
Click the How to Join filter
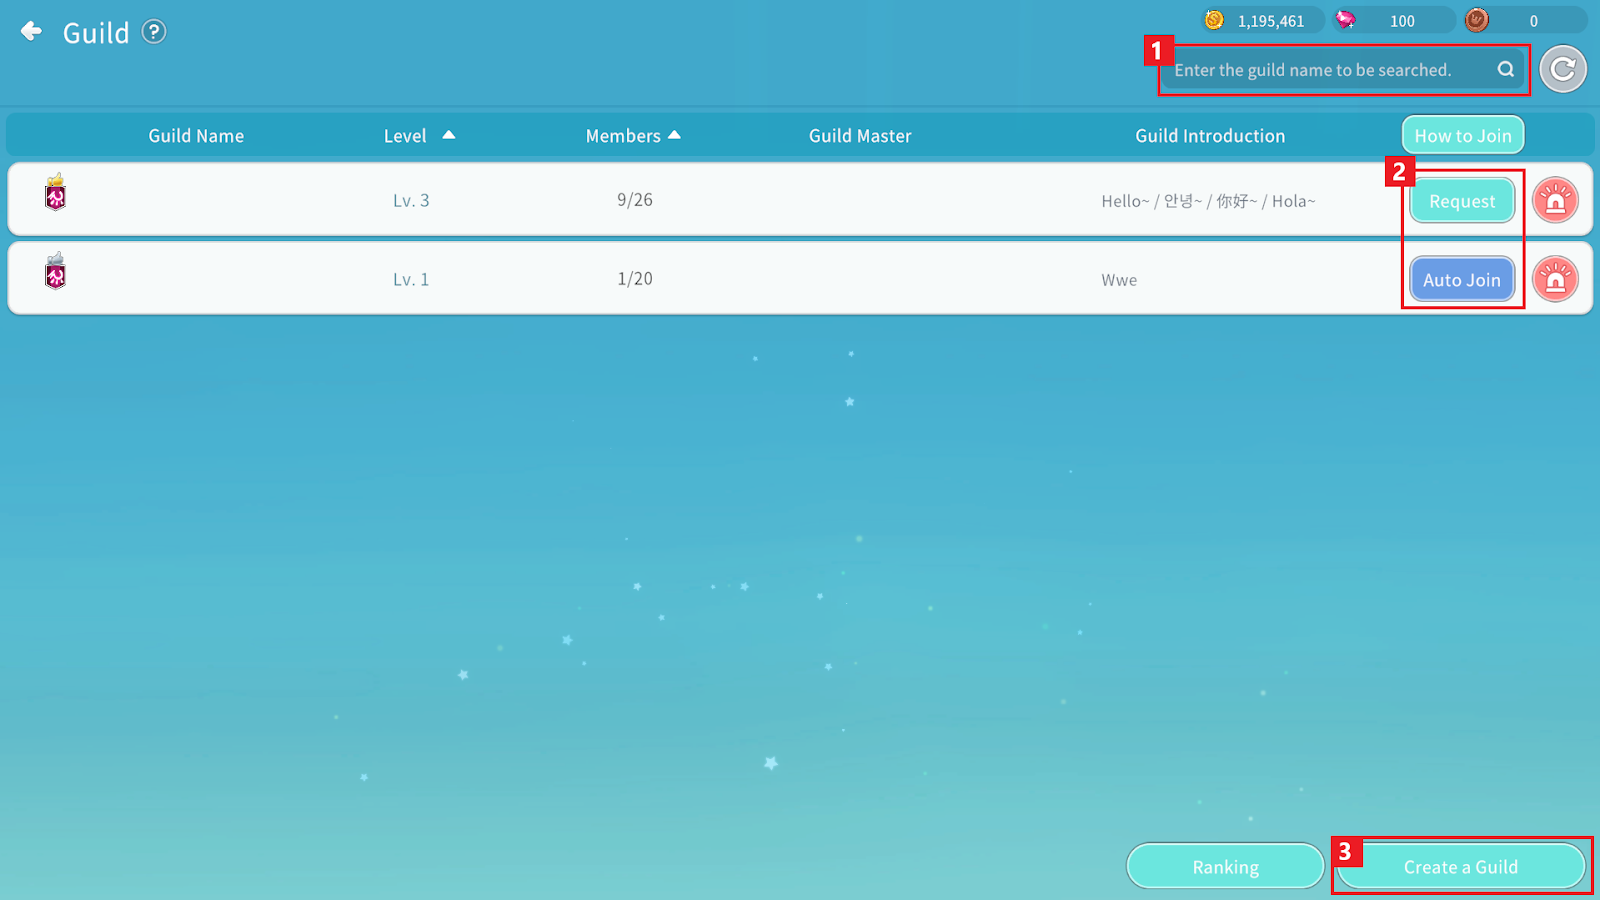pyautogui.click(x=1462, y=136)
